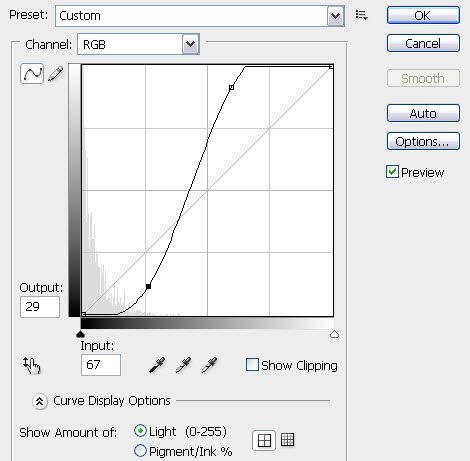Toggle the Preview checkbox
Screen dimensions: 470x461
(392, 172)
